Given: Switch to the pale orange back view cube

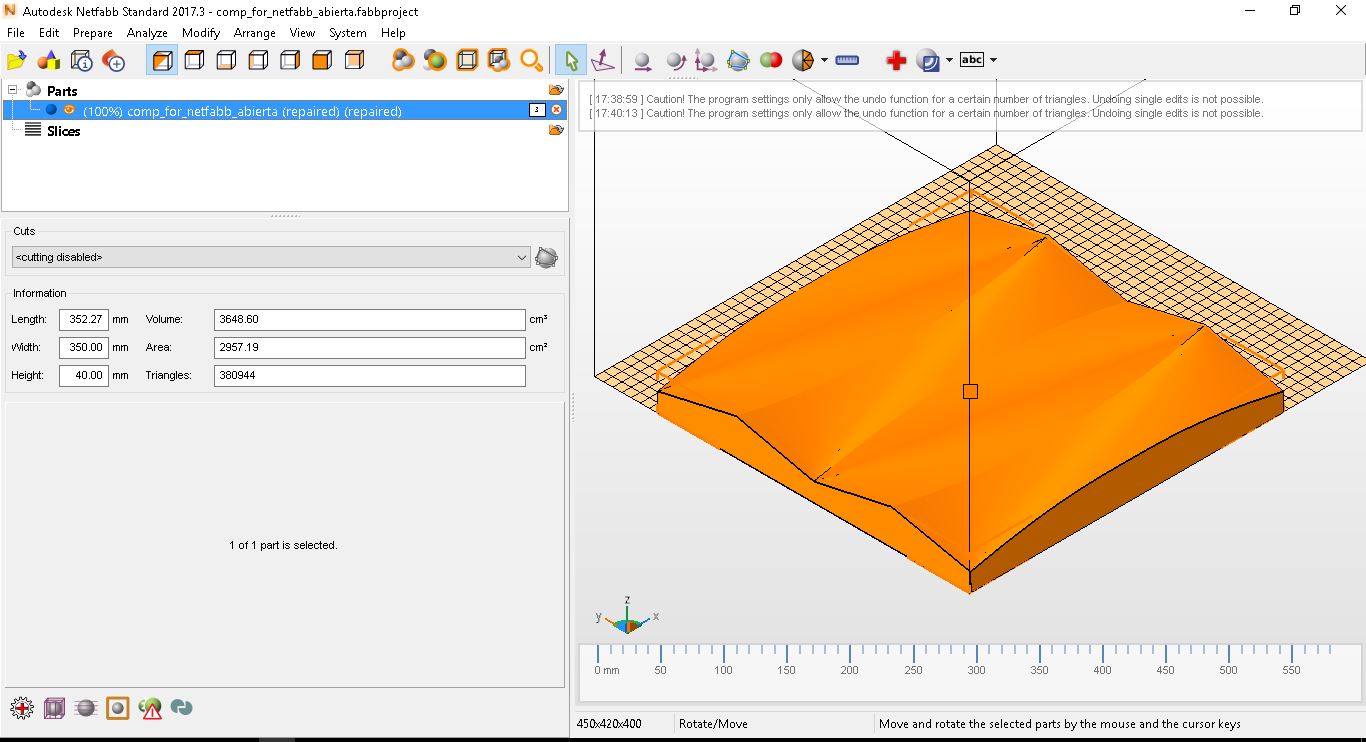Looking at the screenshot, I should point(354,61).
